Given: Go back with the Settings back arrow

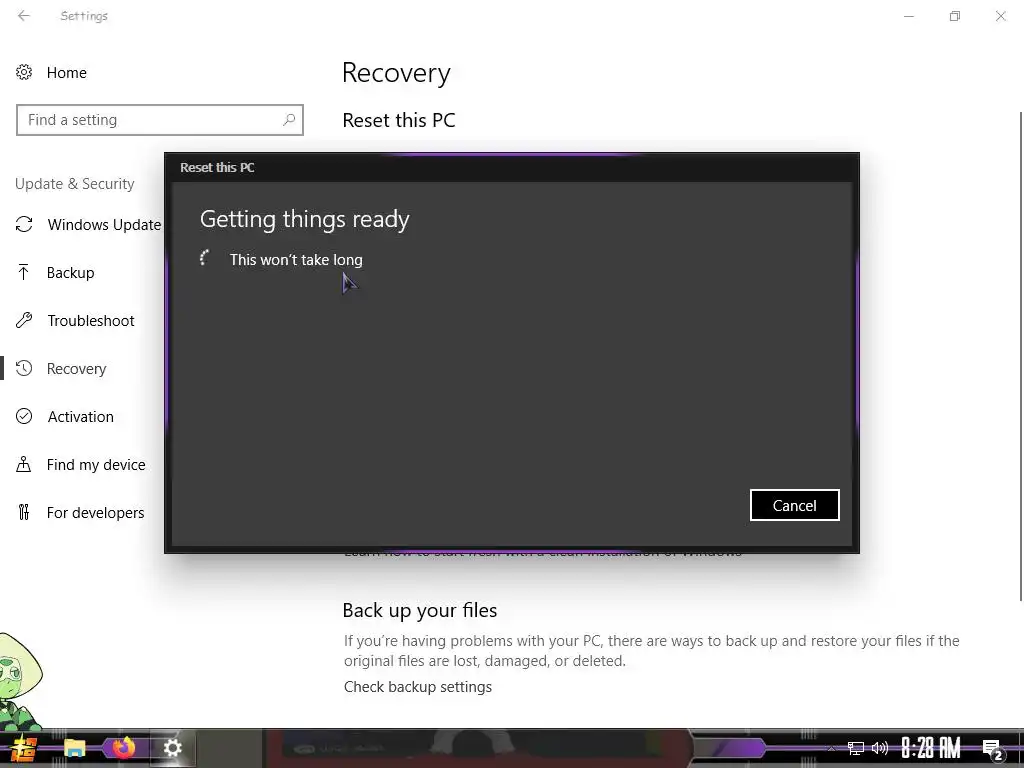Looking at the screenshot, I should 24,16.
